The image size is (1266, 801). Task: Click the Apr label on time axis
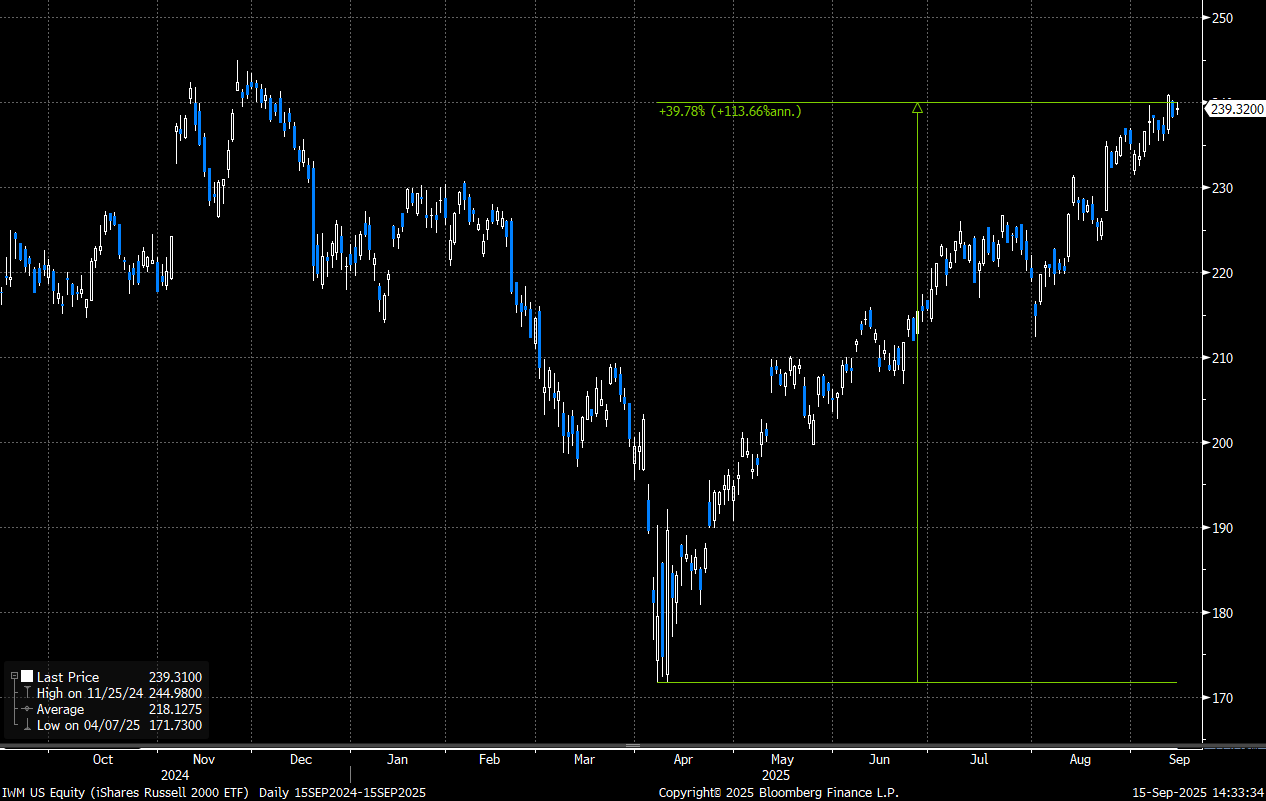point(683,760)
